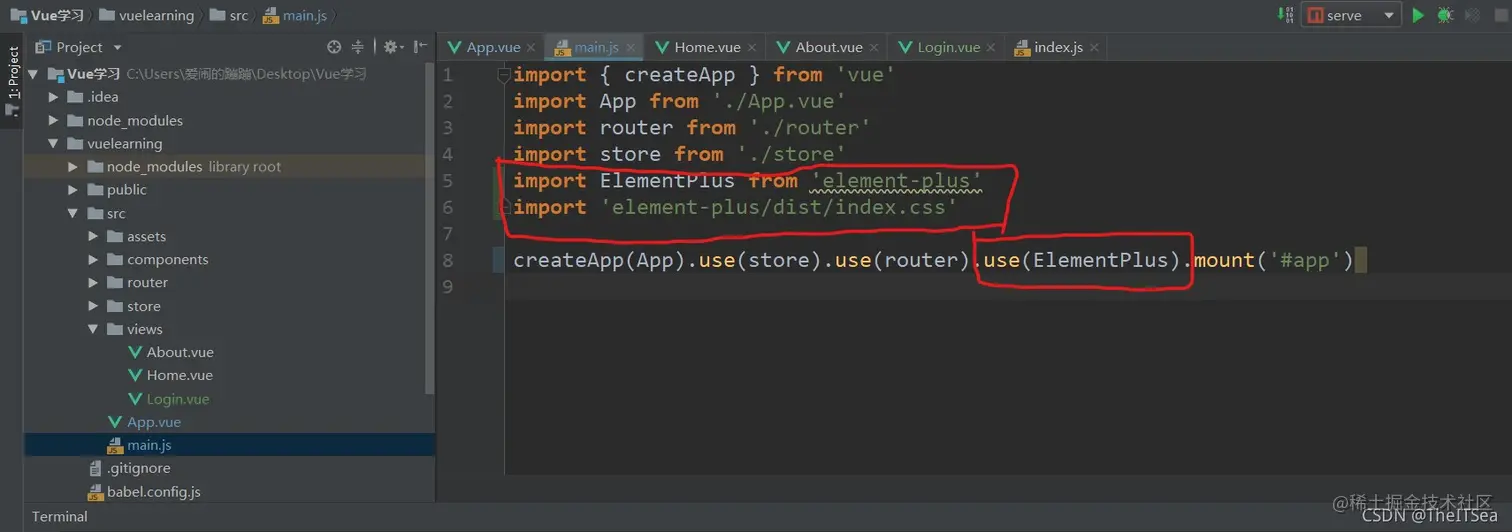Click the main.js breadcrumb
Screen dimensions: 1512x532
(295, 15)
